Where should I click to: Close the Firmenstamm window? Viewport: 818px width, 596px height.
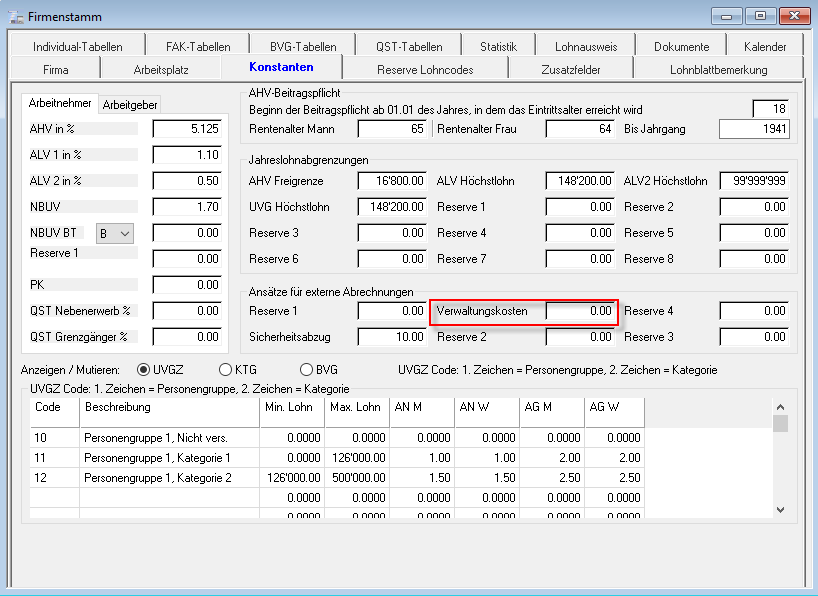795,16
